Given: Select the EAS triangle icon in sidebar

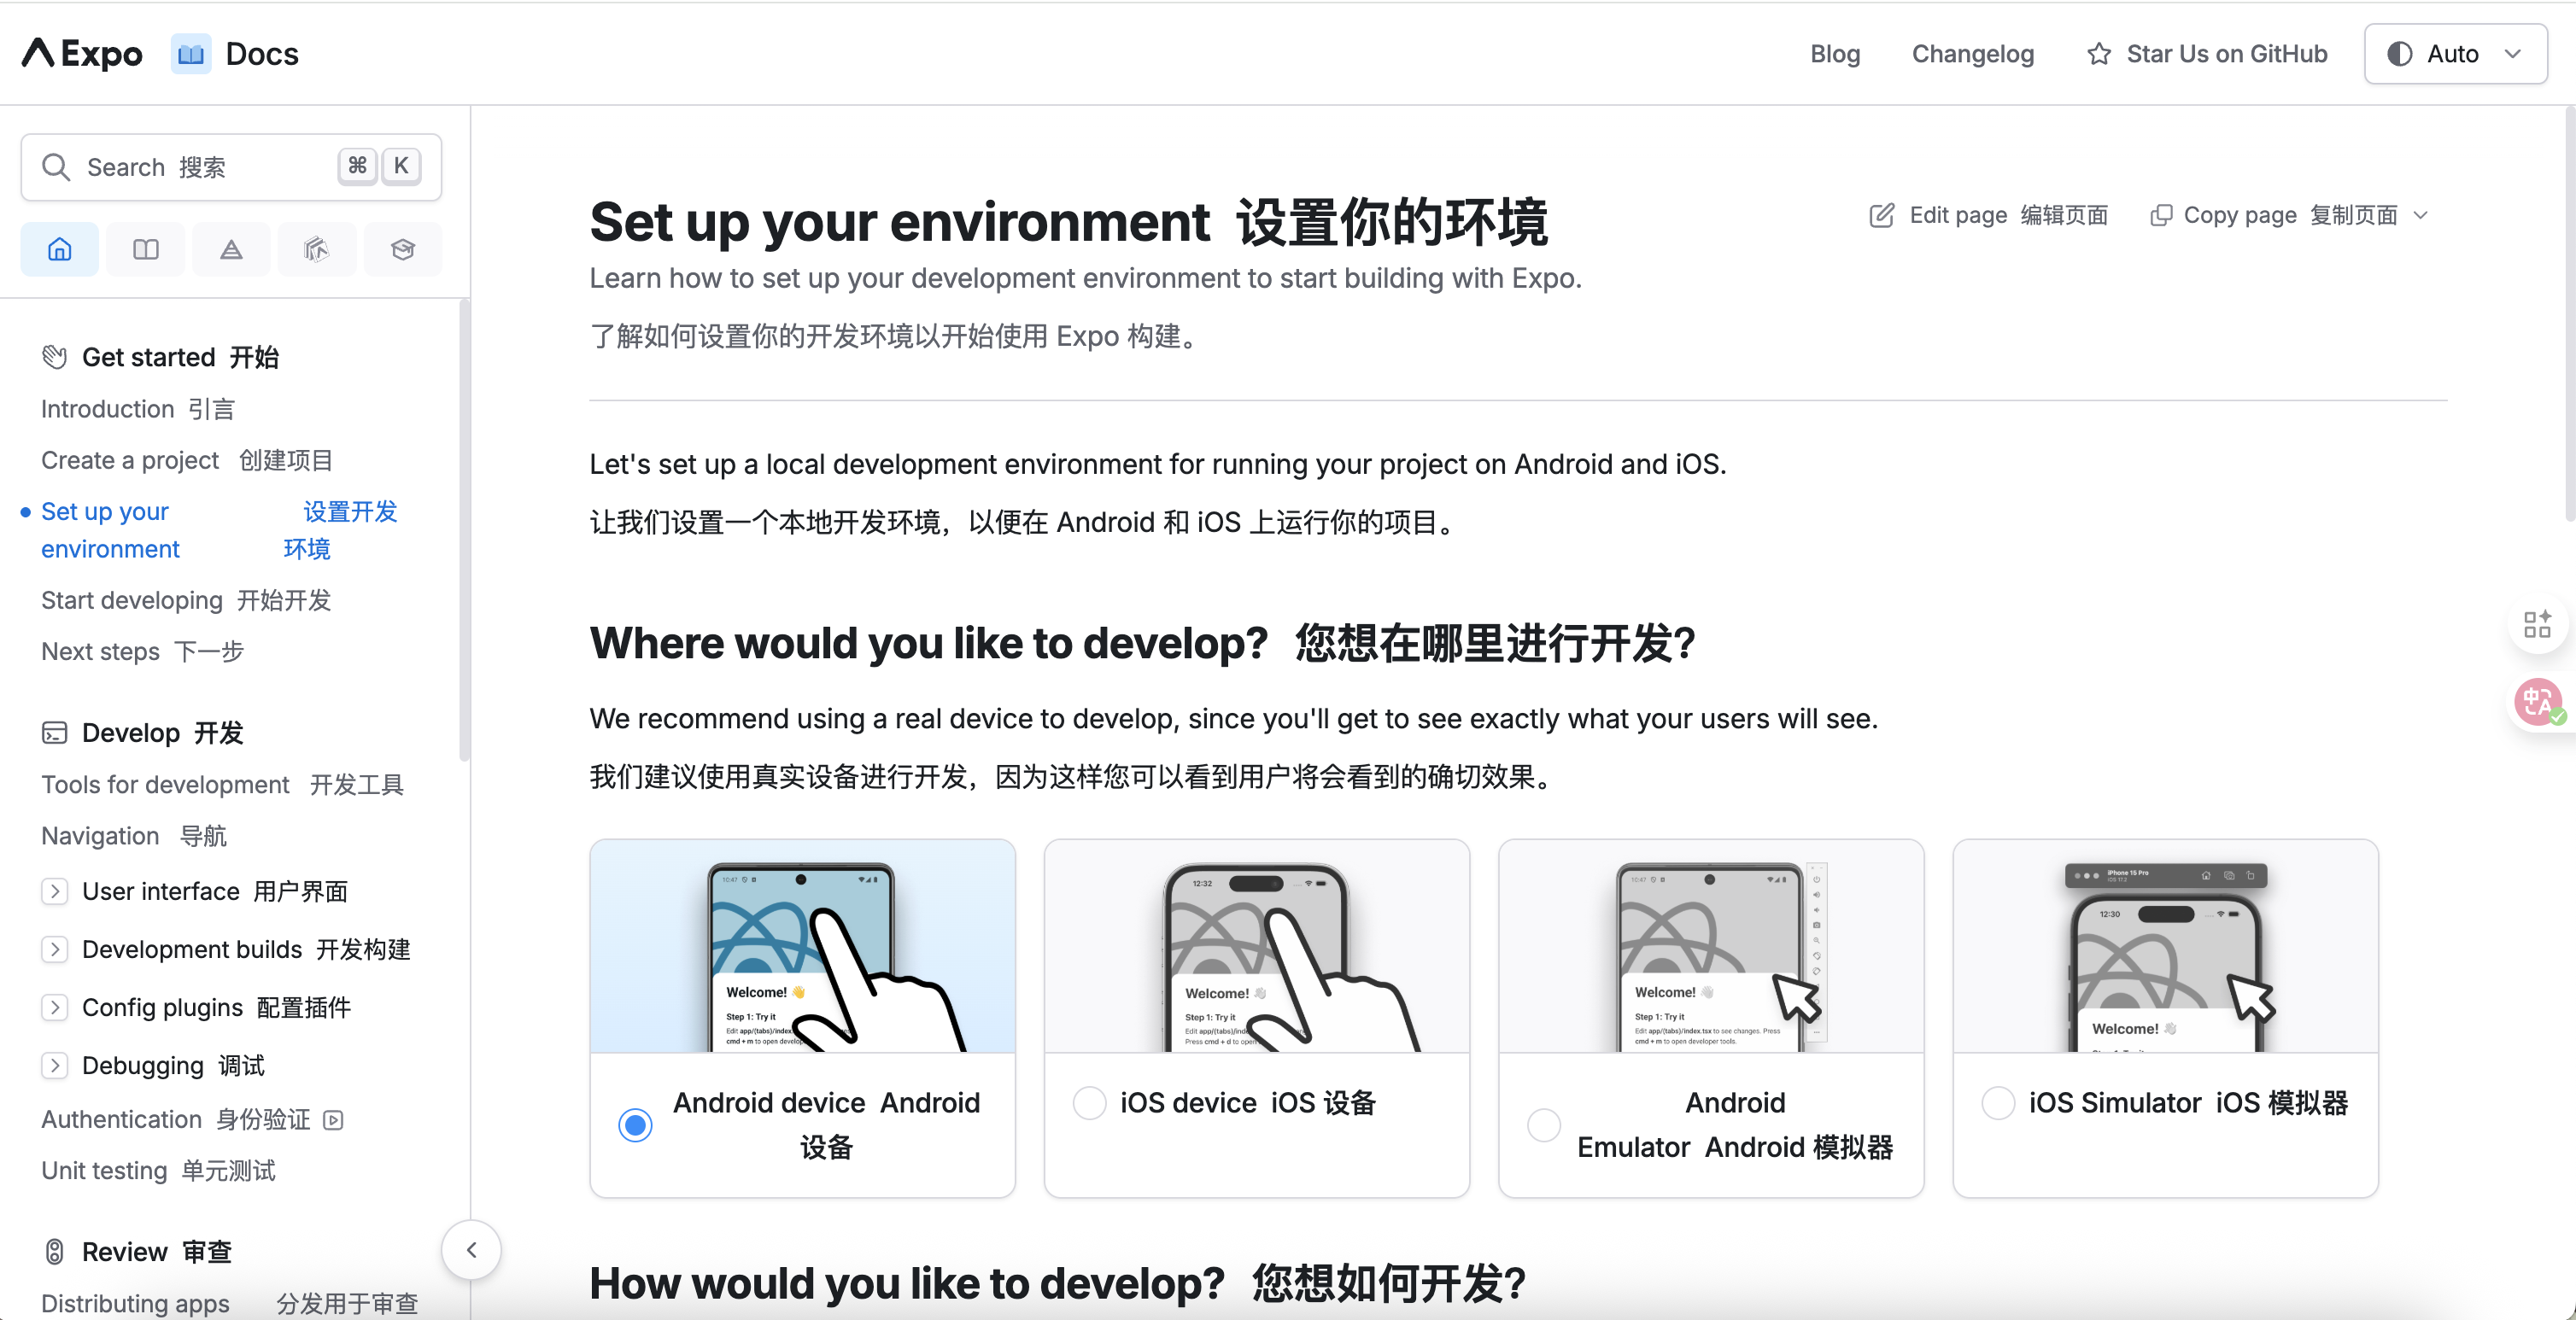Looking at the screenshot, I should pos(231,248).
